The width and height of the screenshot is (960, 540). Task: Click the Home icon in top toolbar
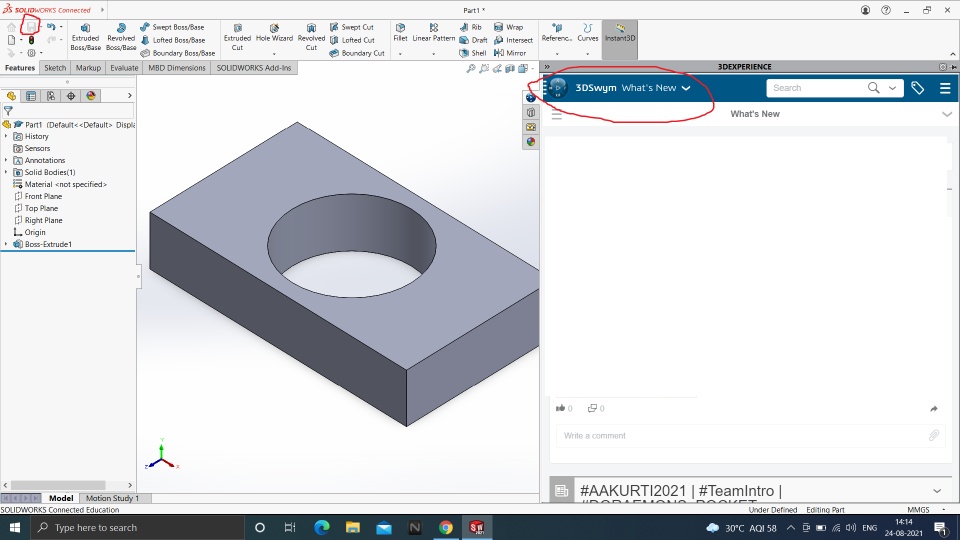click(11, 27)
